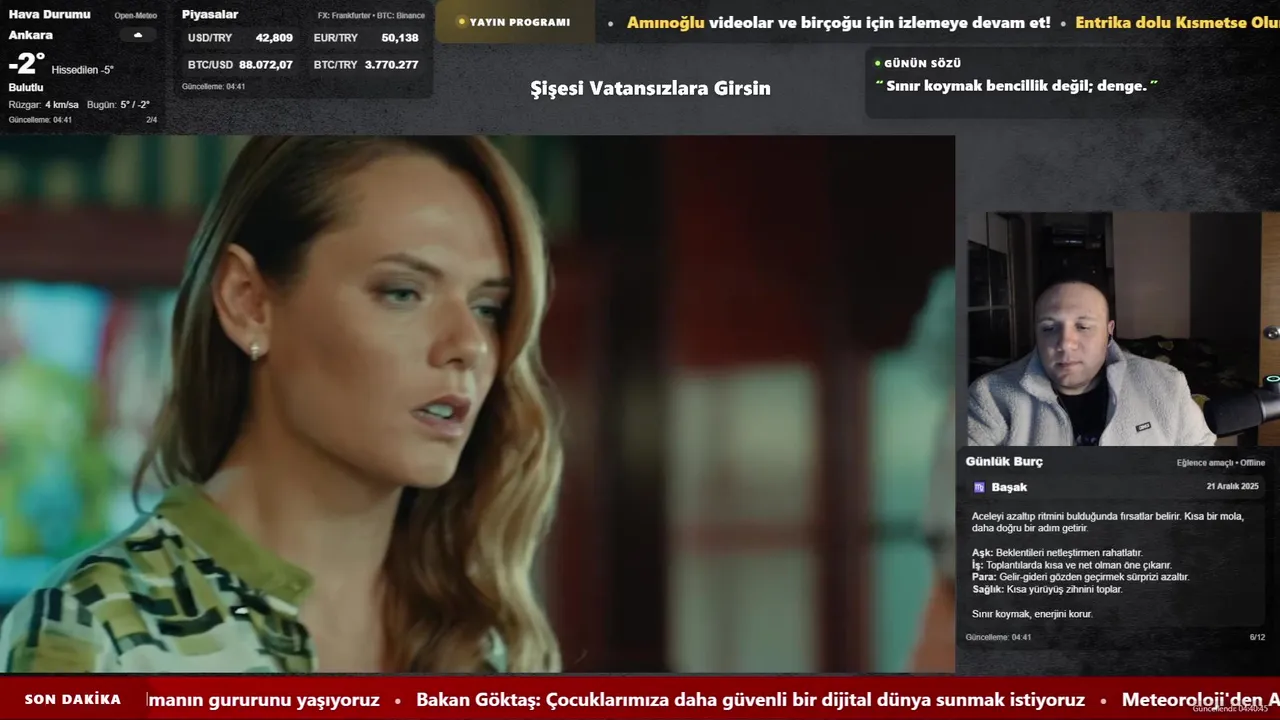
Task: Click the Piyasalar widget heading
Action: pyautogui.click(x=210, y=14)
